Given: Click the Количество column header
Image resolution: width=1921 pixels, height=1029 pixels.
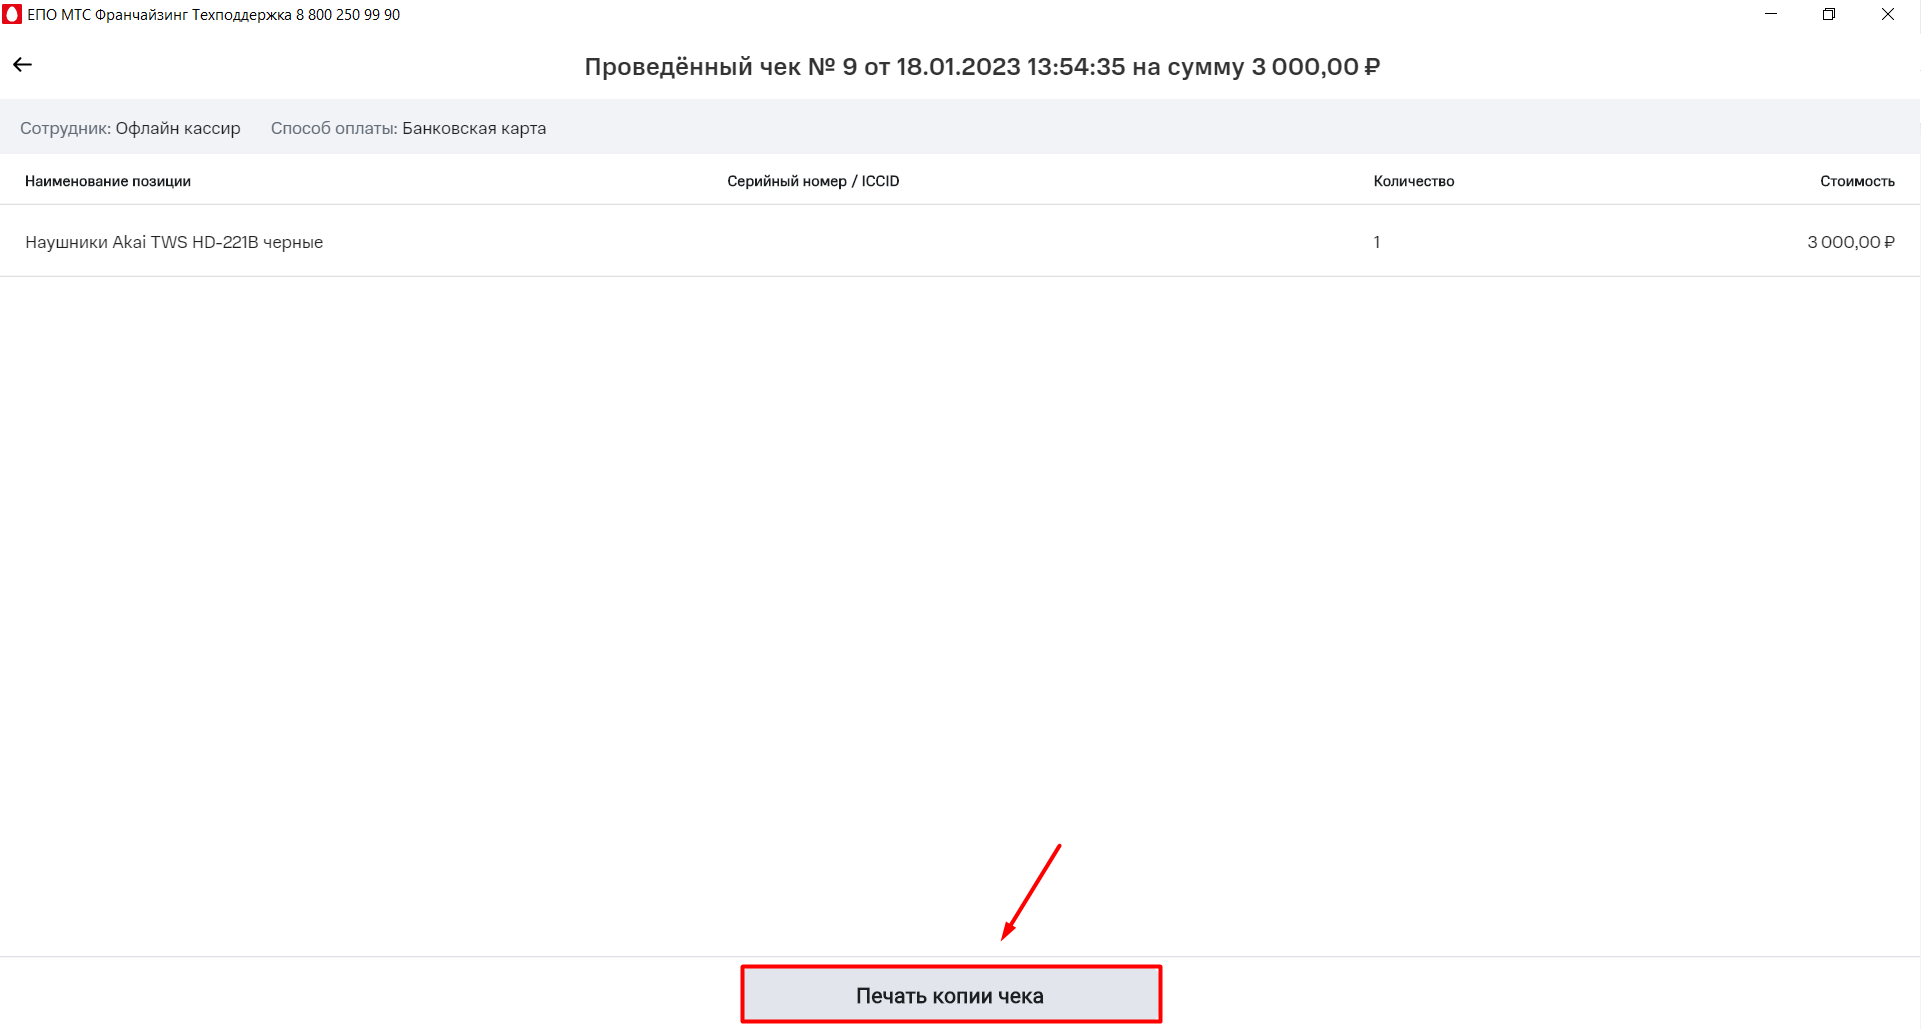Looking at the screenshot, I should tap(1413, 181).
